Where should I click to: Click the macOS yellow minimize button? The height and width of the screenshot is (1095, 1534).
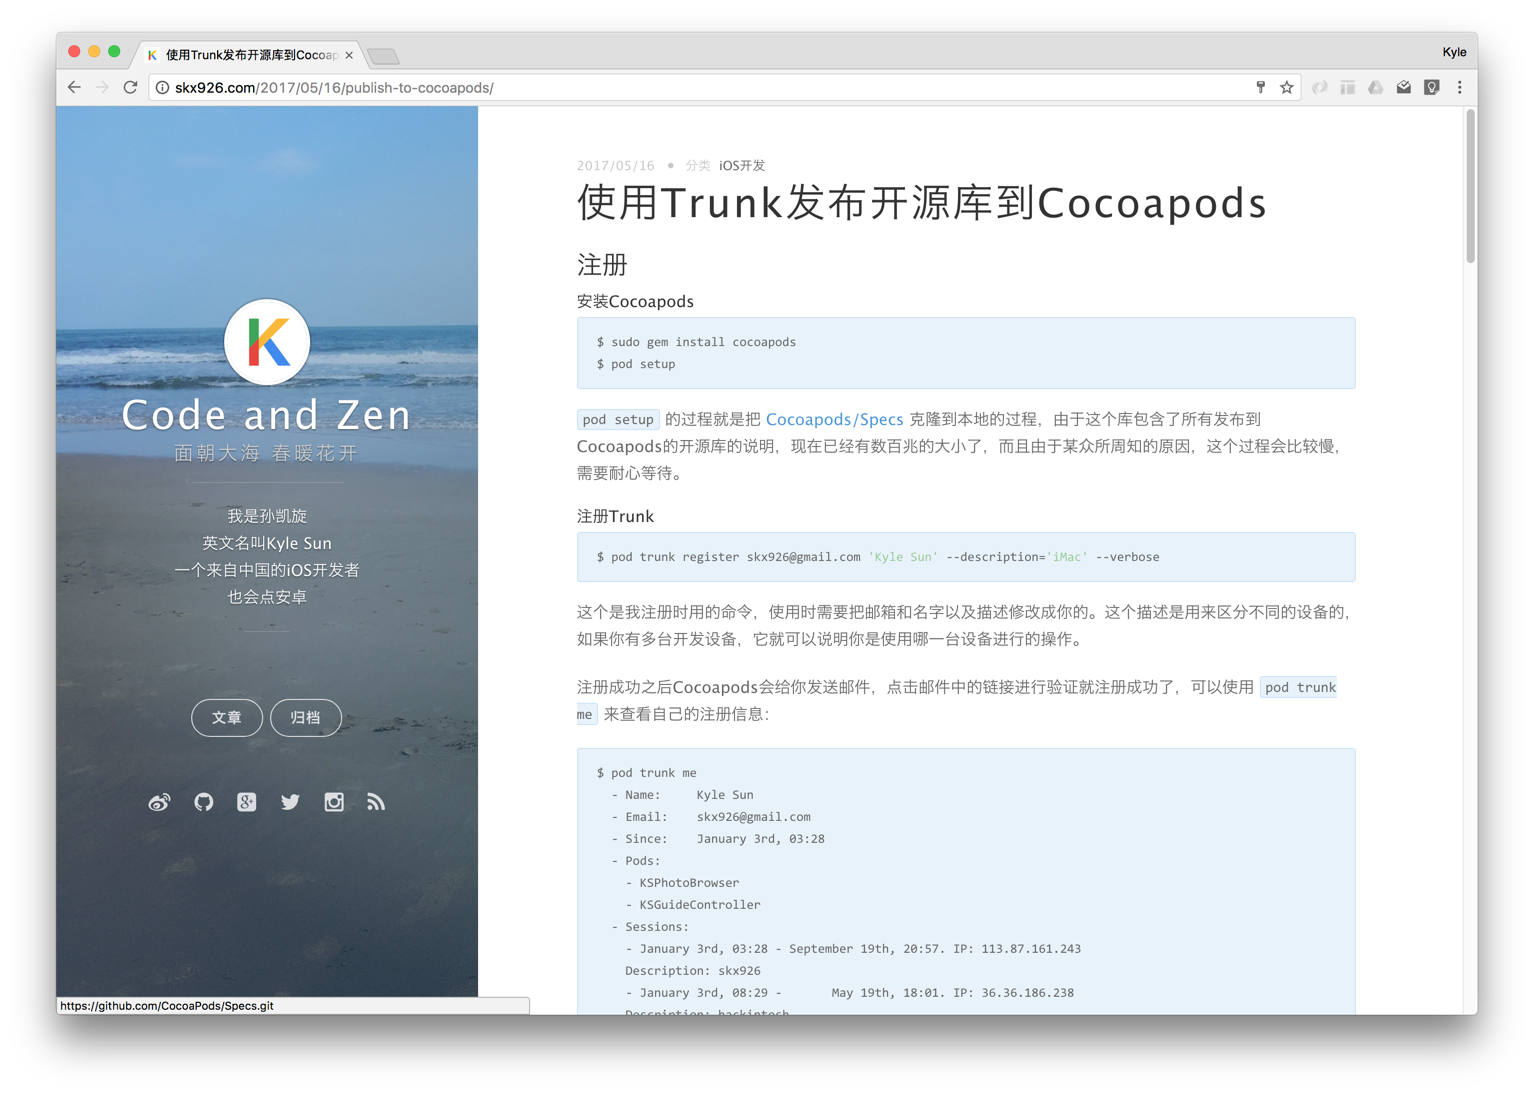[94, 52]
